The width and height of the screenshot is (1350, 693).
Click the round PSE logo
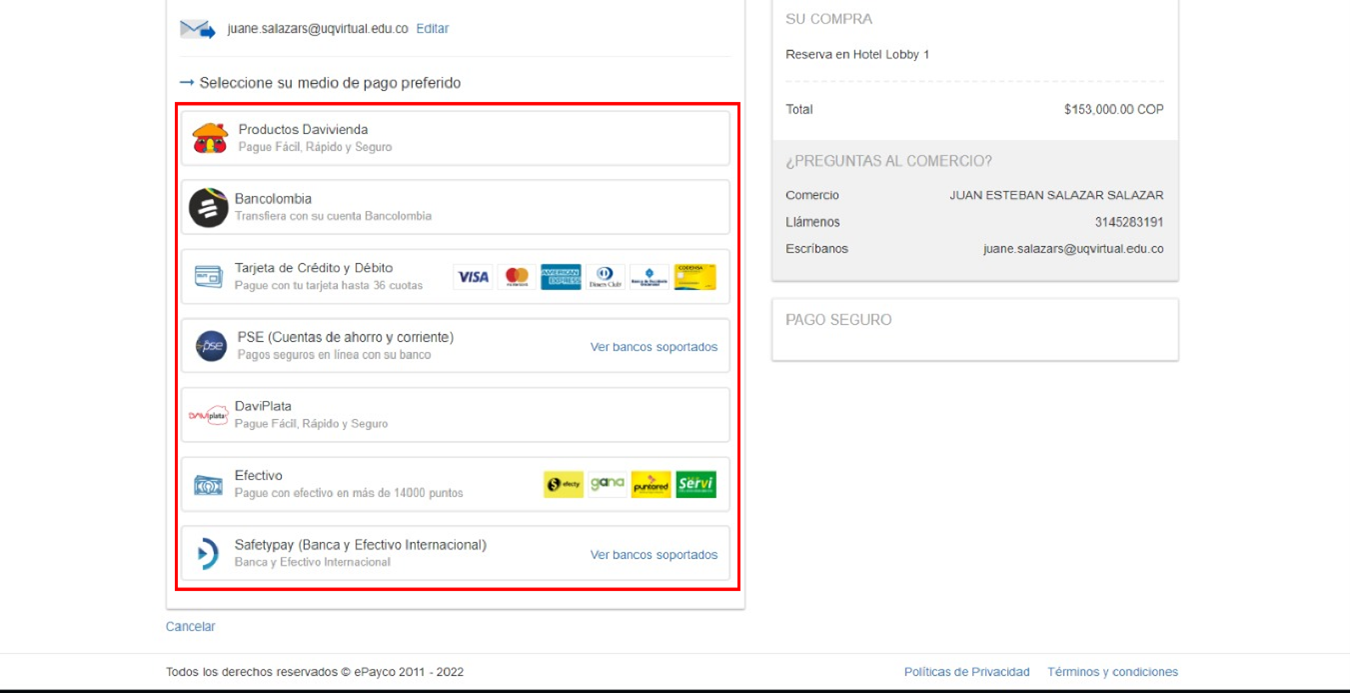click(x=211, y=346)
